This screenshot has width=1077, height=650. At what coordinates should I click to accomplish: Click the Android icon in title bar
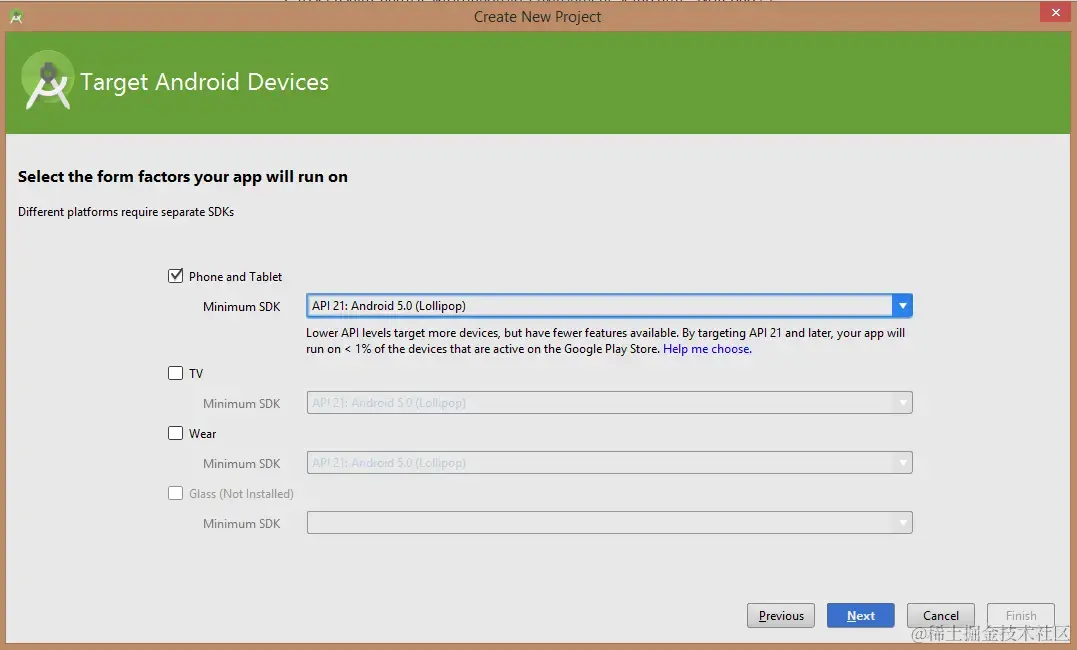(16, 17)
